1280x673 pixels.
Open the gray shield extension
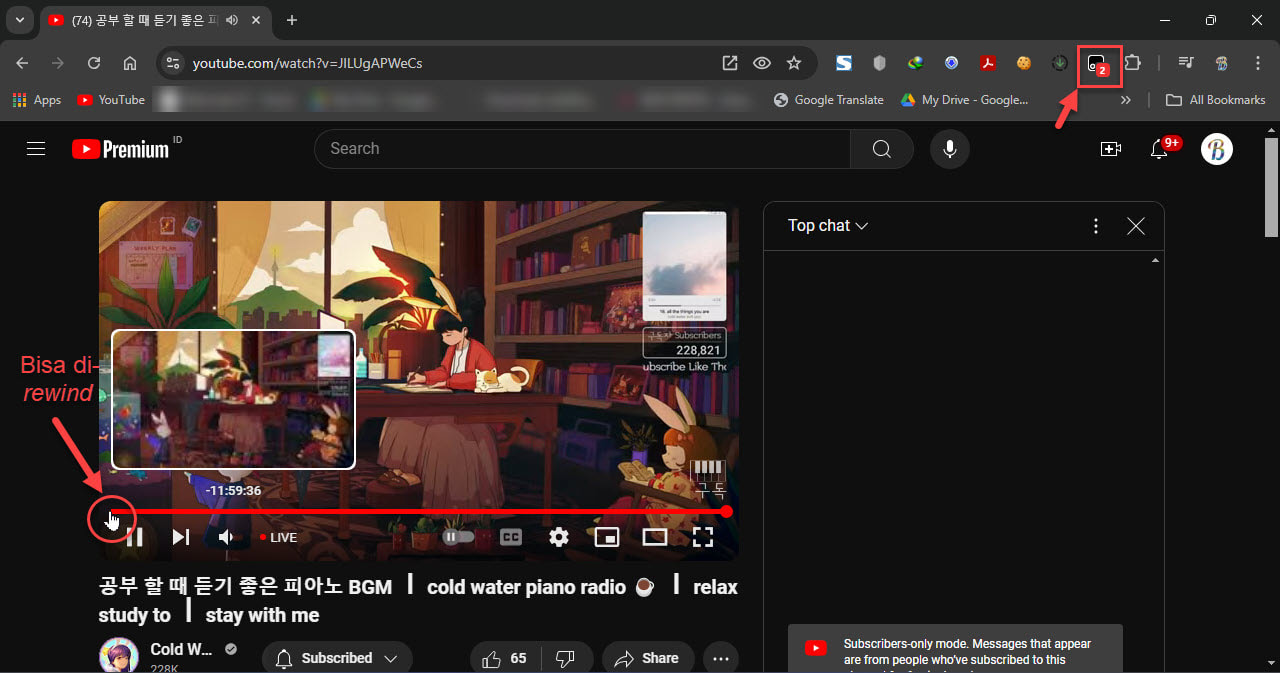coord(880,63)
